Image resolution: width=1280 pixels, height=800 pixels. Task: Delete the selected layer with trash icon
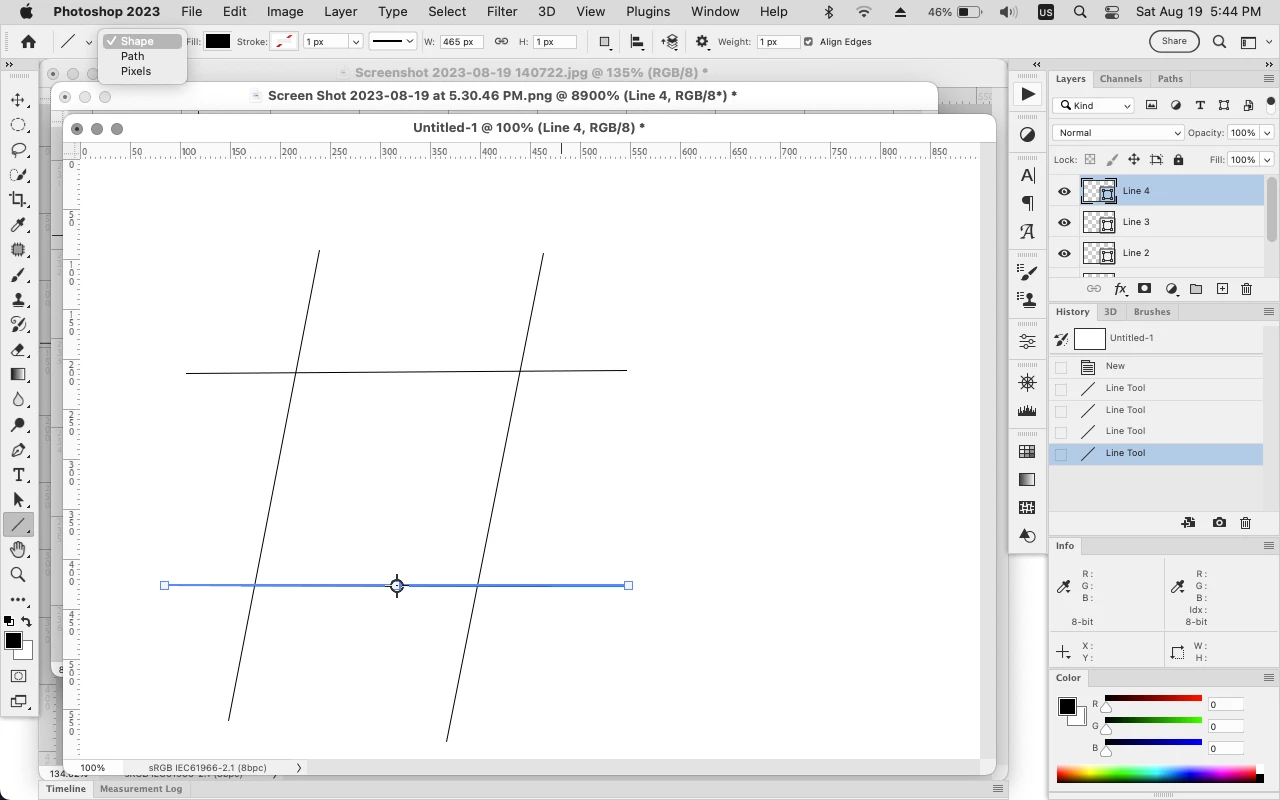coord(1246,289)
